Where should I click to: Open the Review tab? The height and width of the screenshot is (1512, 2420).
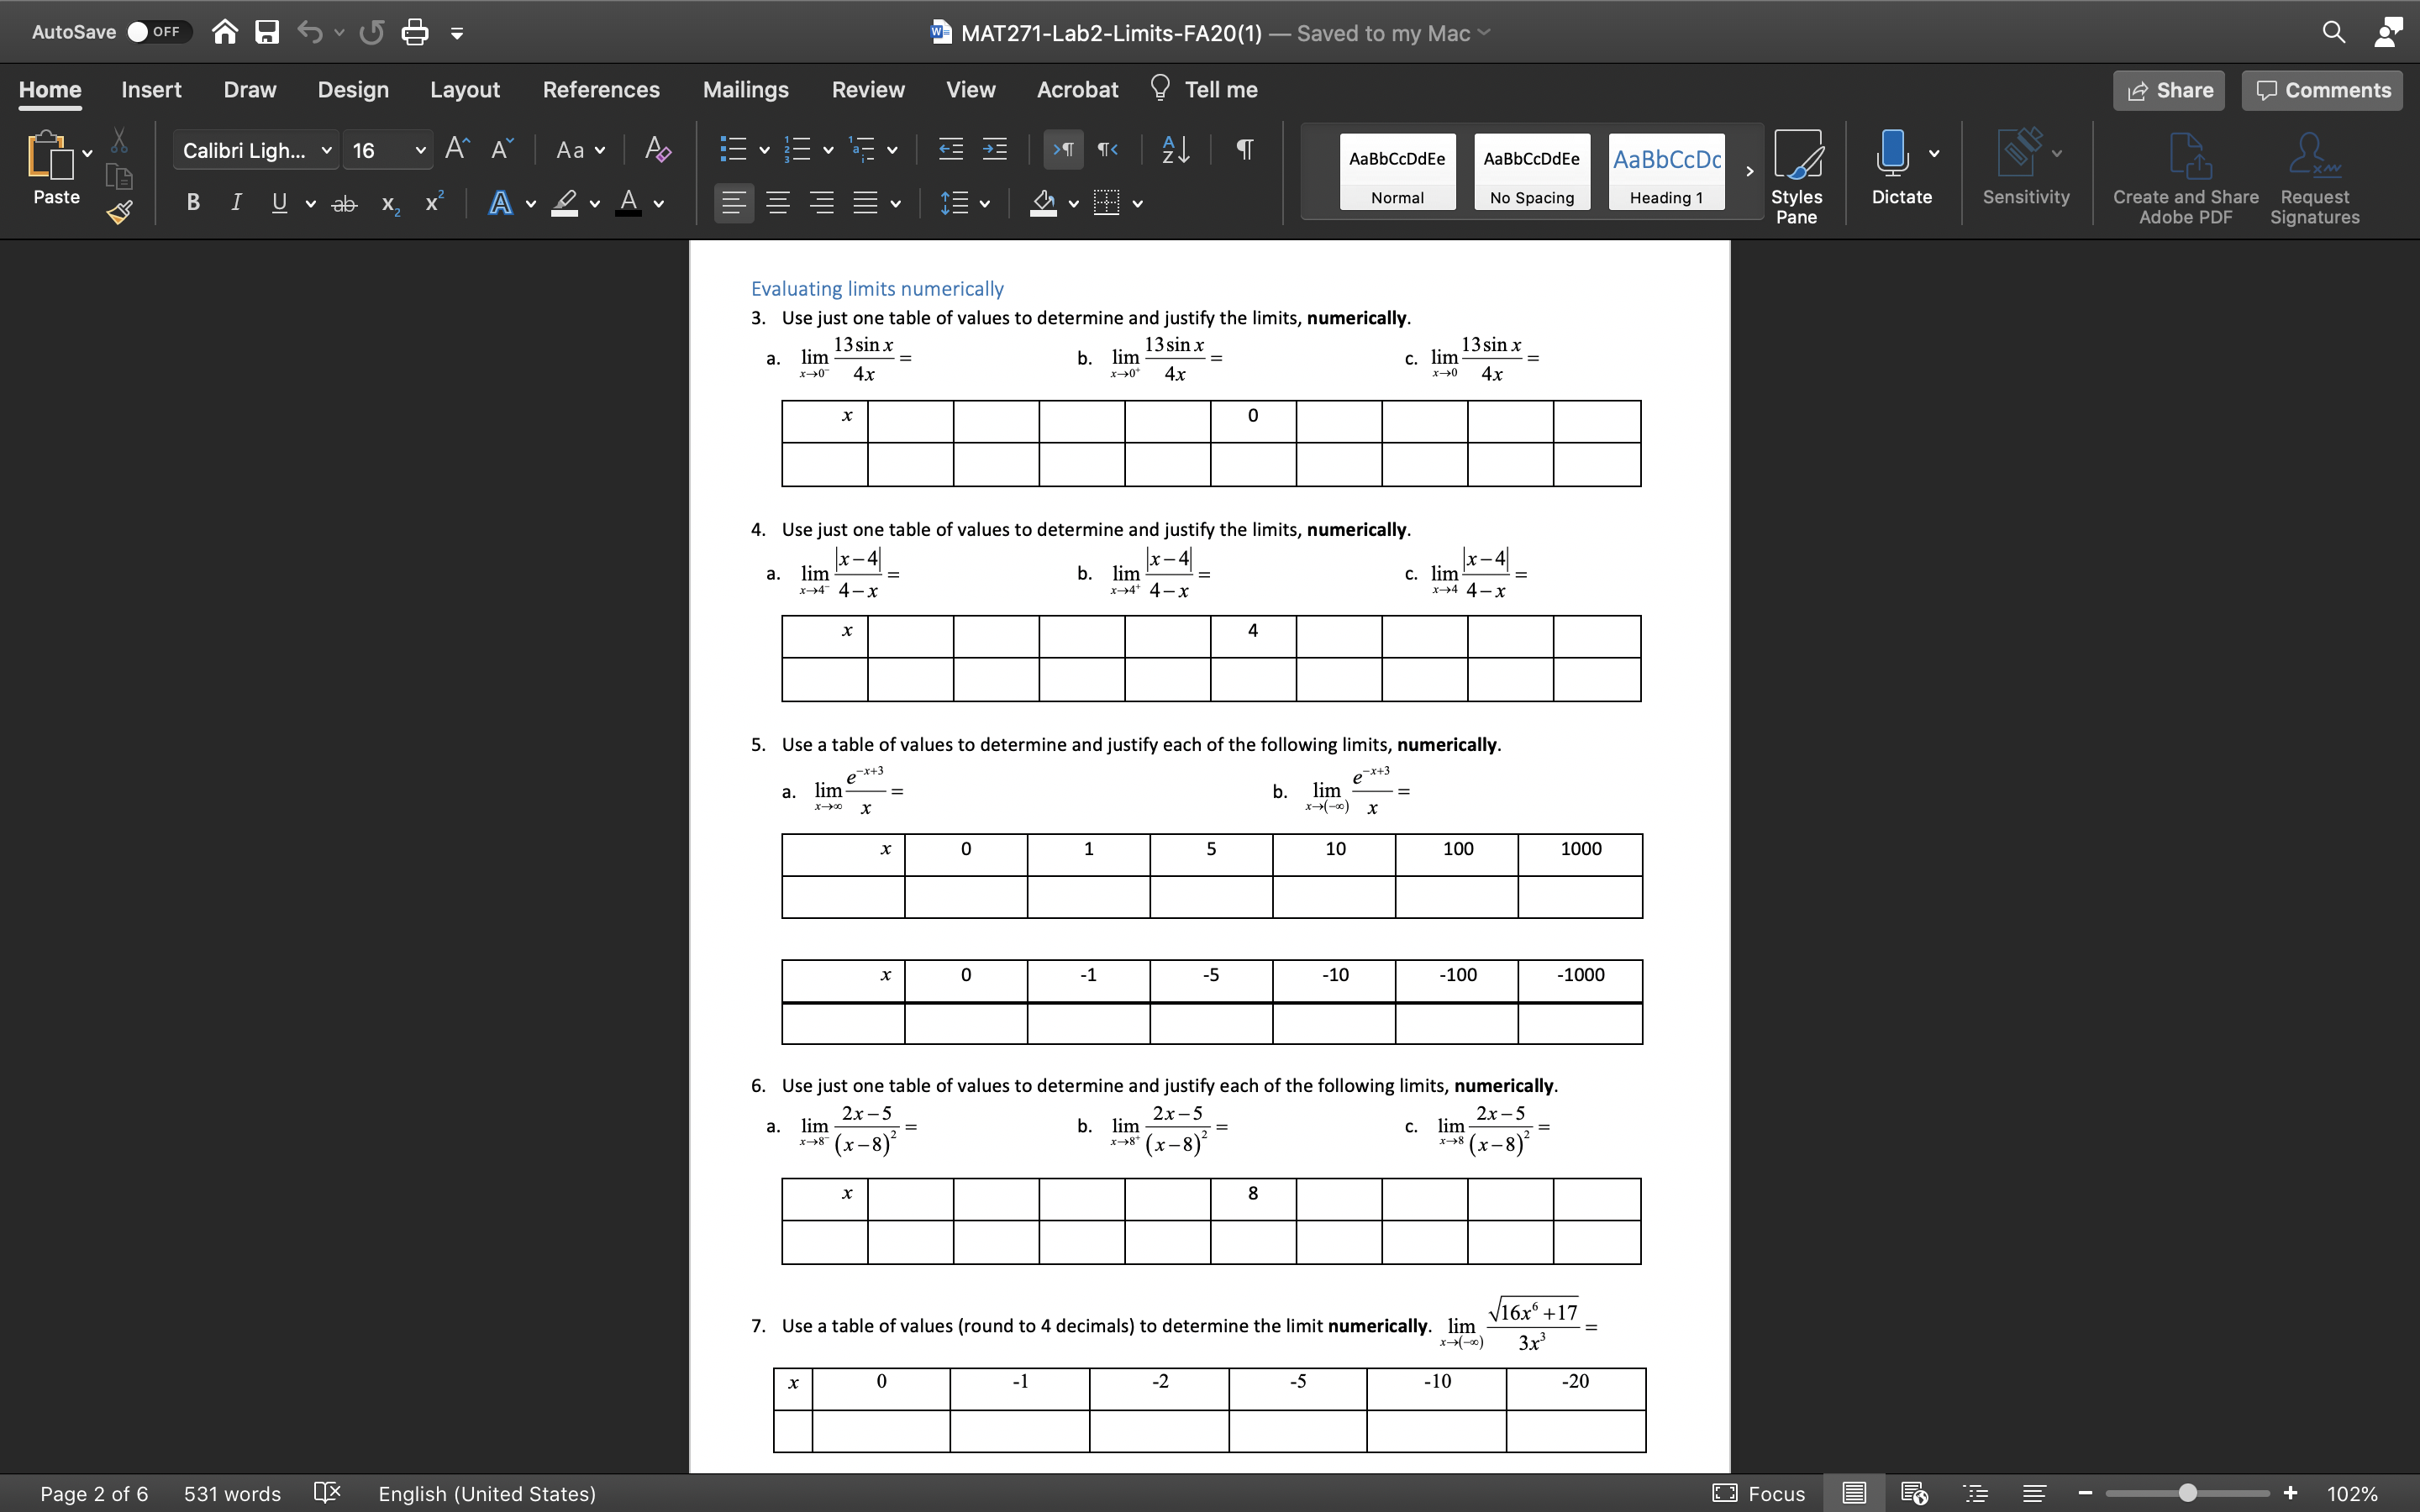point(868,89)
